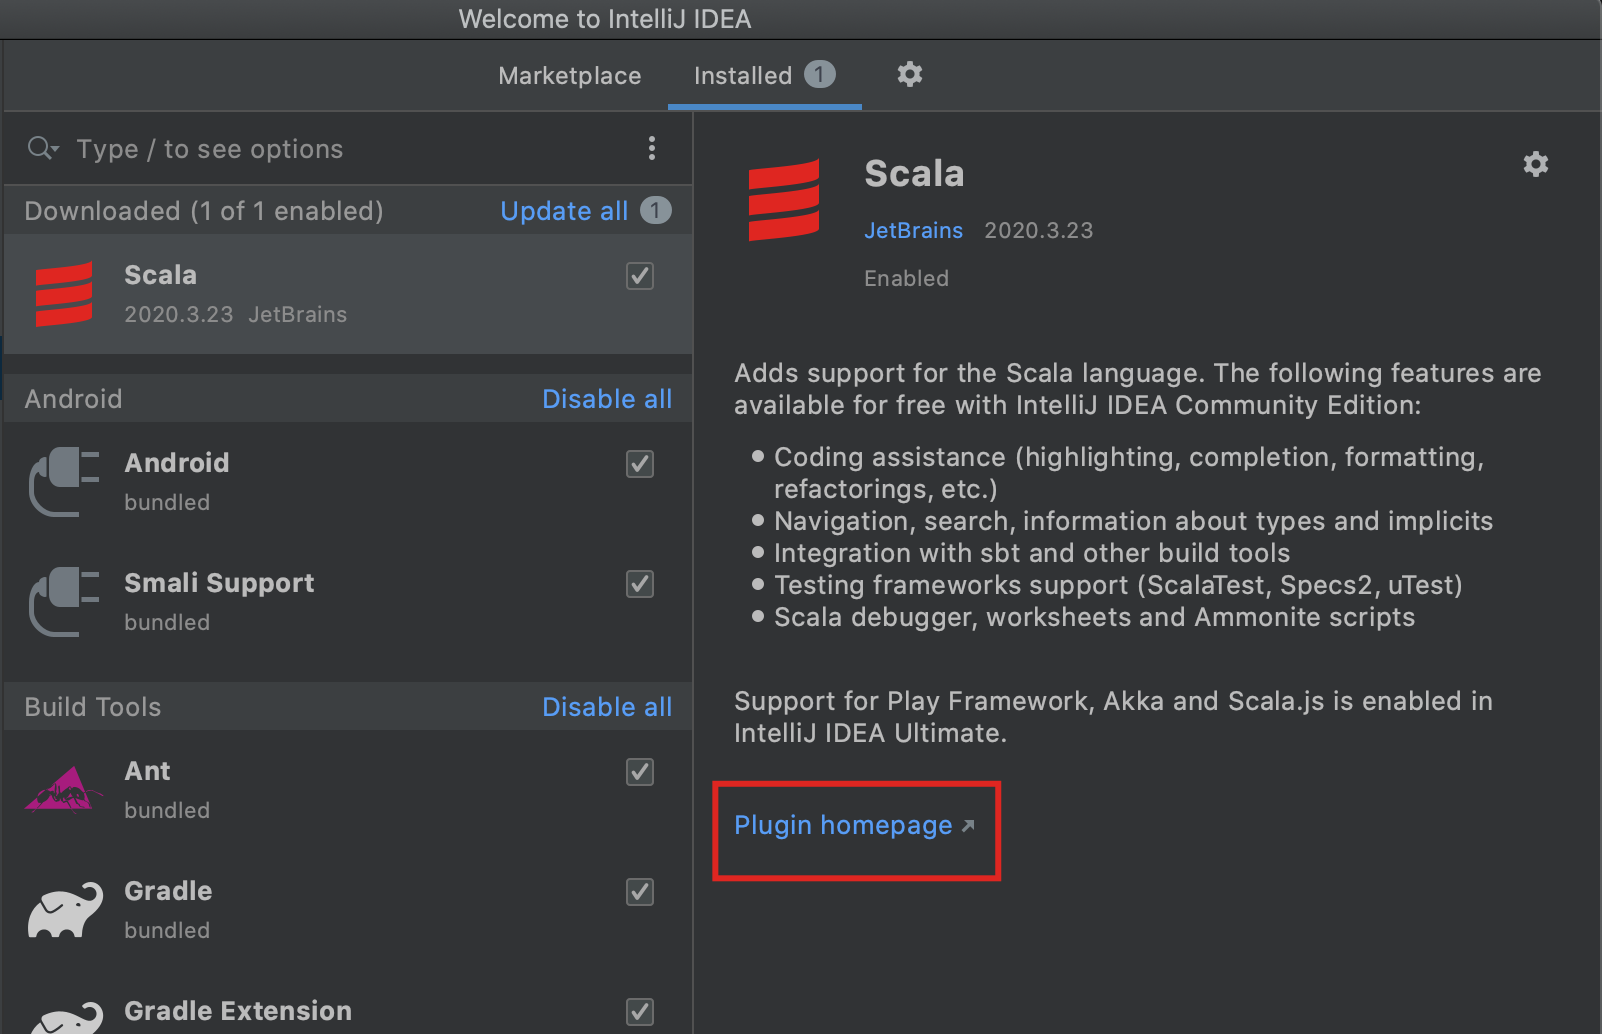Open the JetBrains vendor link

(x=913, y=230)
